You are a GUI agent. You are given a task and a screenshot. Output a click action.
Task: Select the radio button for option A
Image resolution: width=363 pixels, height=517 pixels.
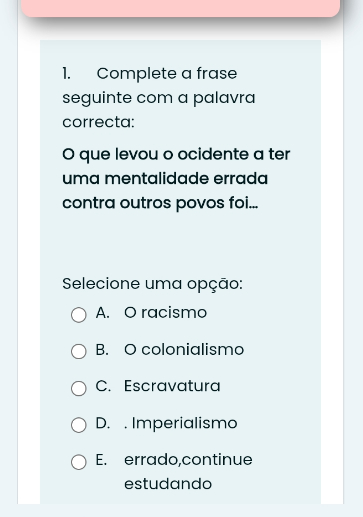[x=79, y=315]
